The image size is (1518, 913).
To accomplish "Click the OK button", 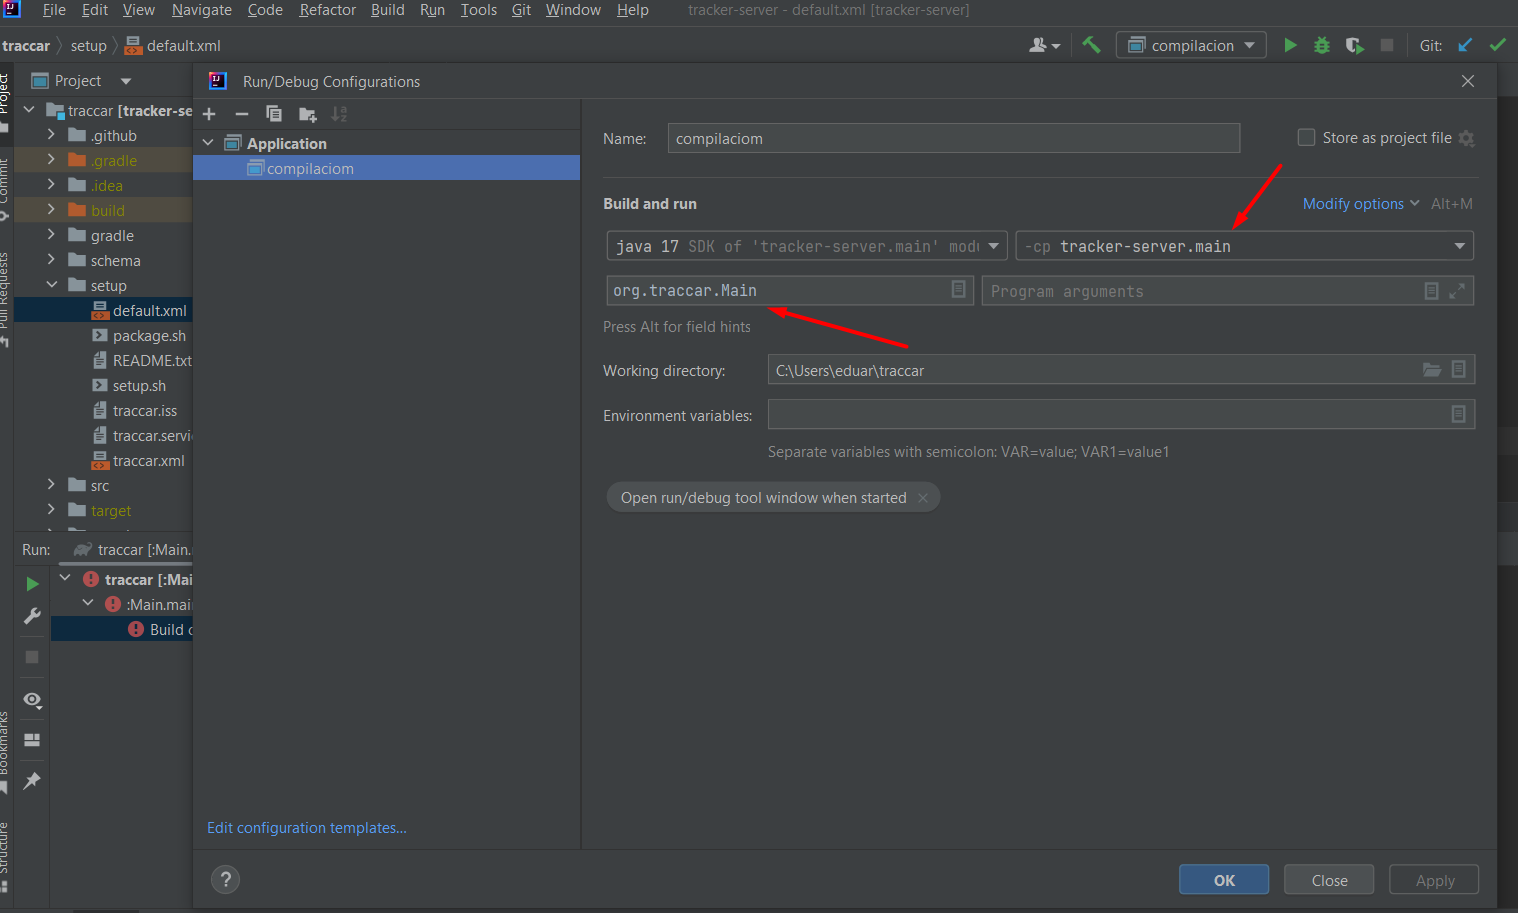I will [1224, 880].
